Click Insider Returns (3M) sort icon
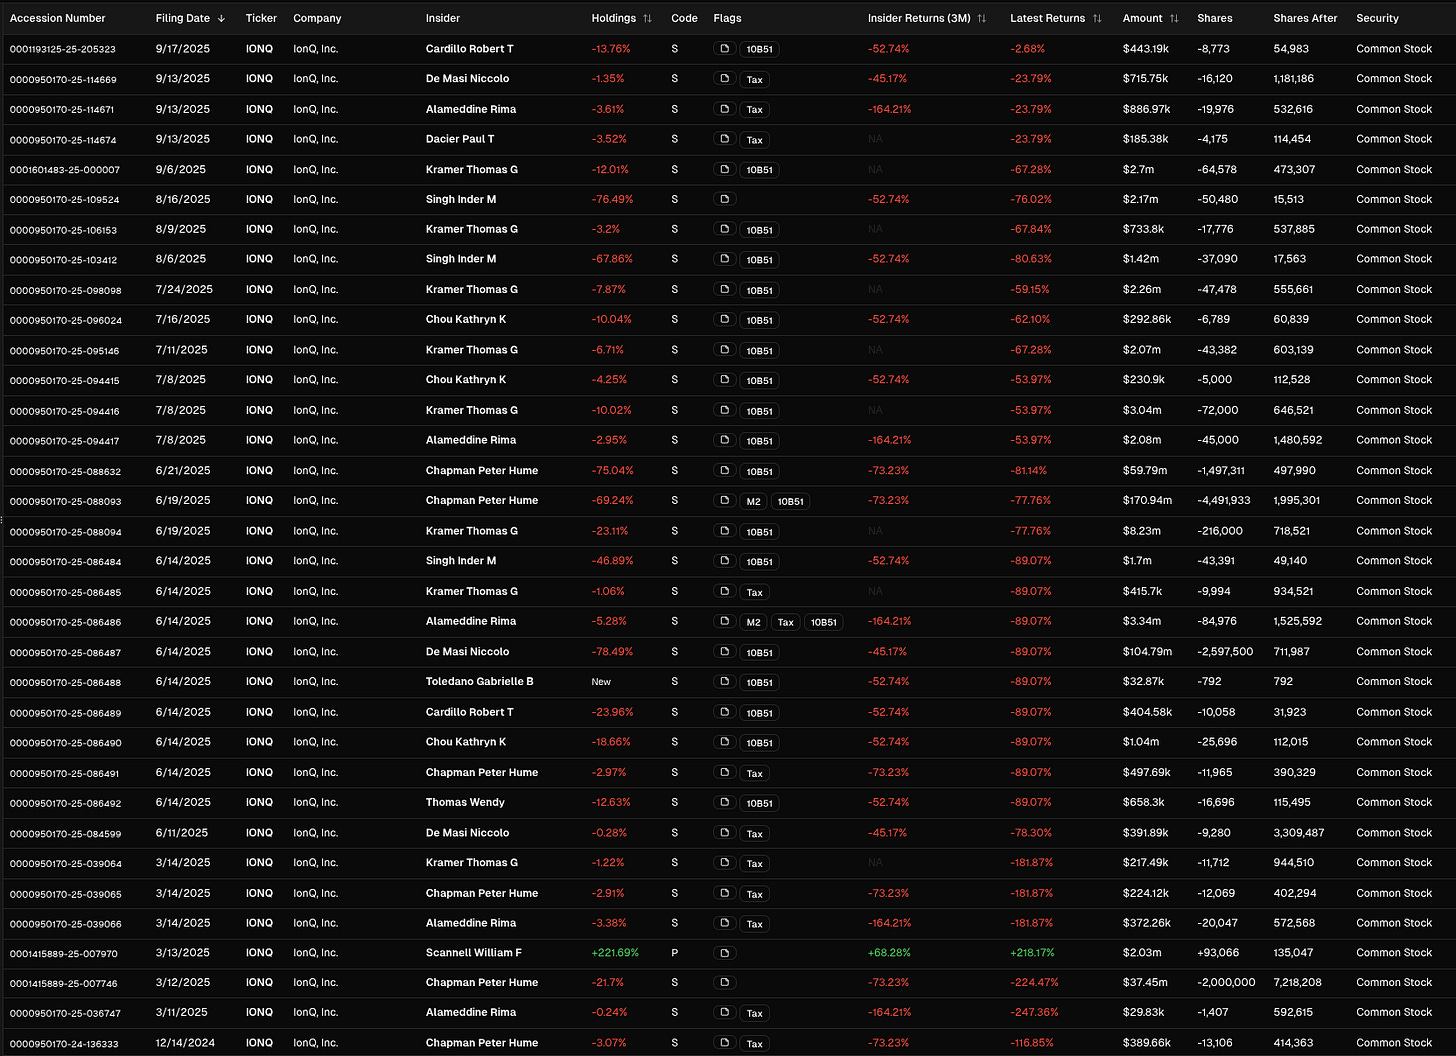The width and height of the screenshot is (1456, 1056). tap(982, 19)
